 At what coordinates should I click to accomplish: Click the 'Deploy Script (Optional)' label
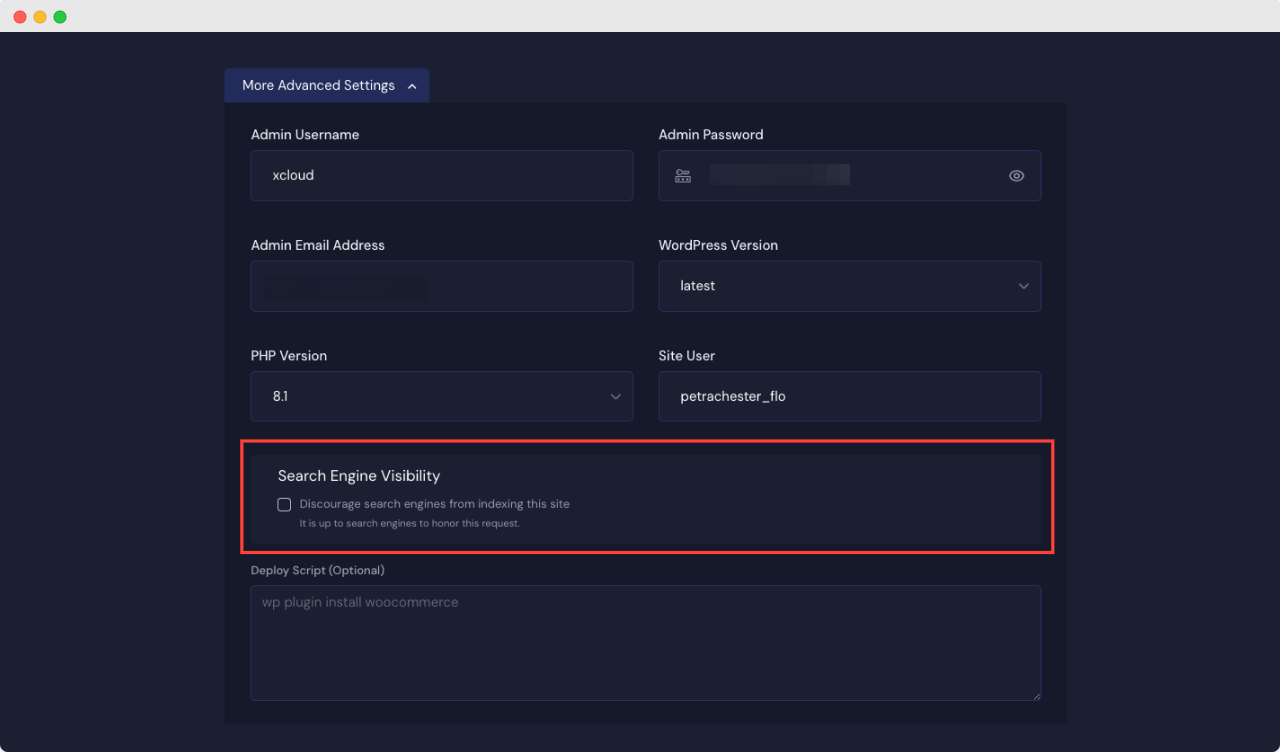(317, 570)
